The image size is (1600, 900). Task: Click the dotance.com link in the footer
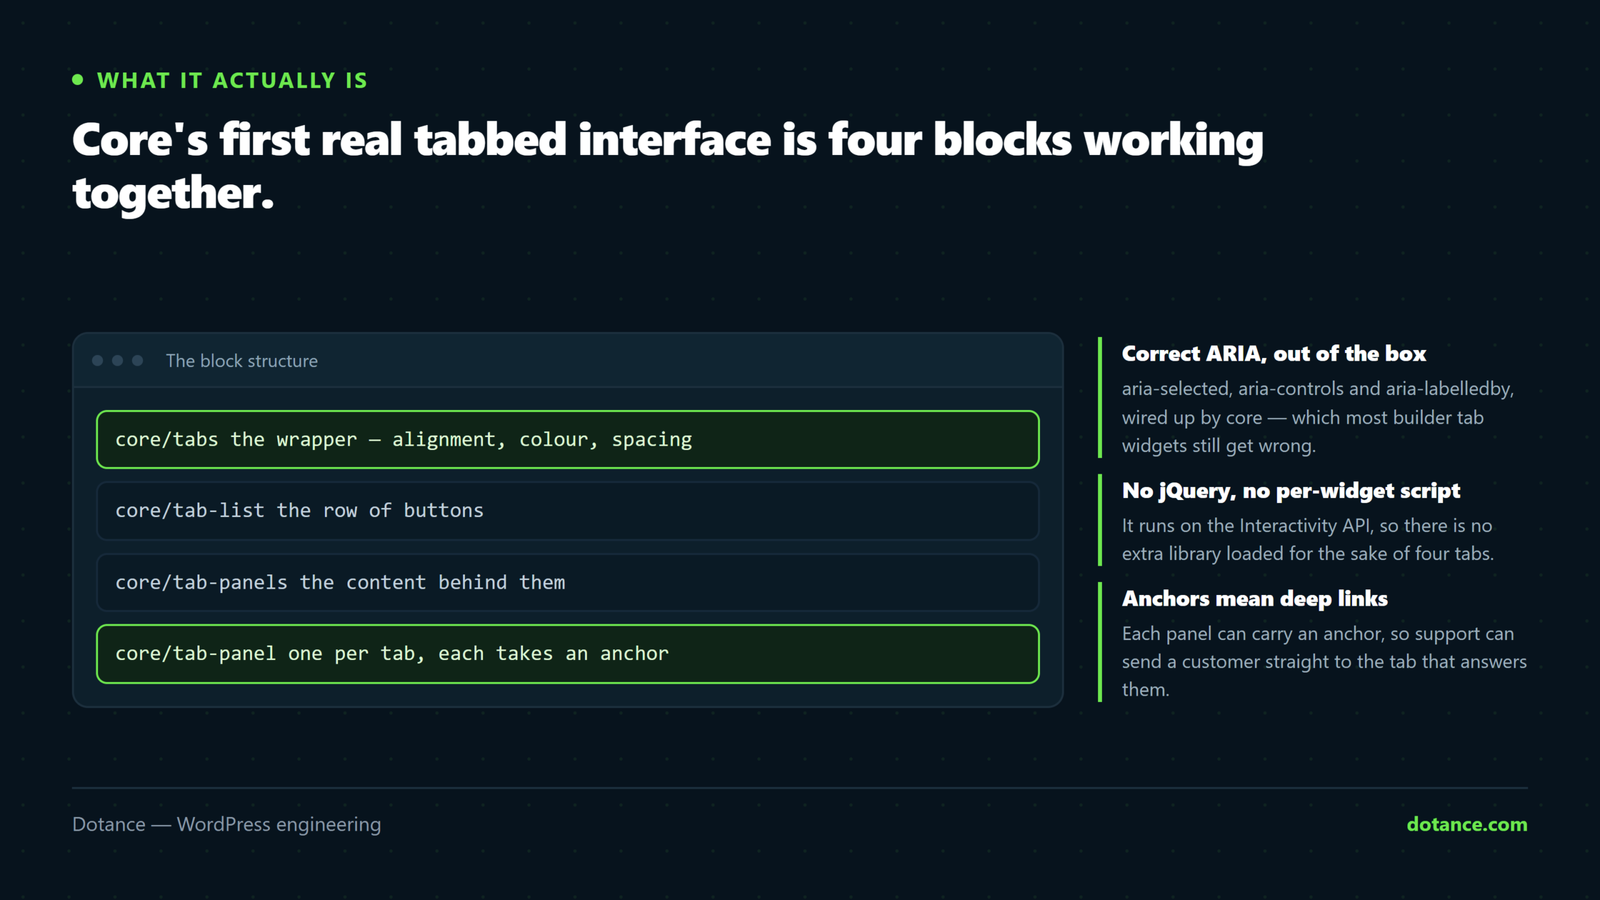[x=1466, y=824]
